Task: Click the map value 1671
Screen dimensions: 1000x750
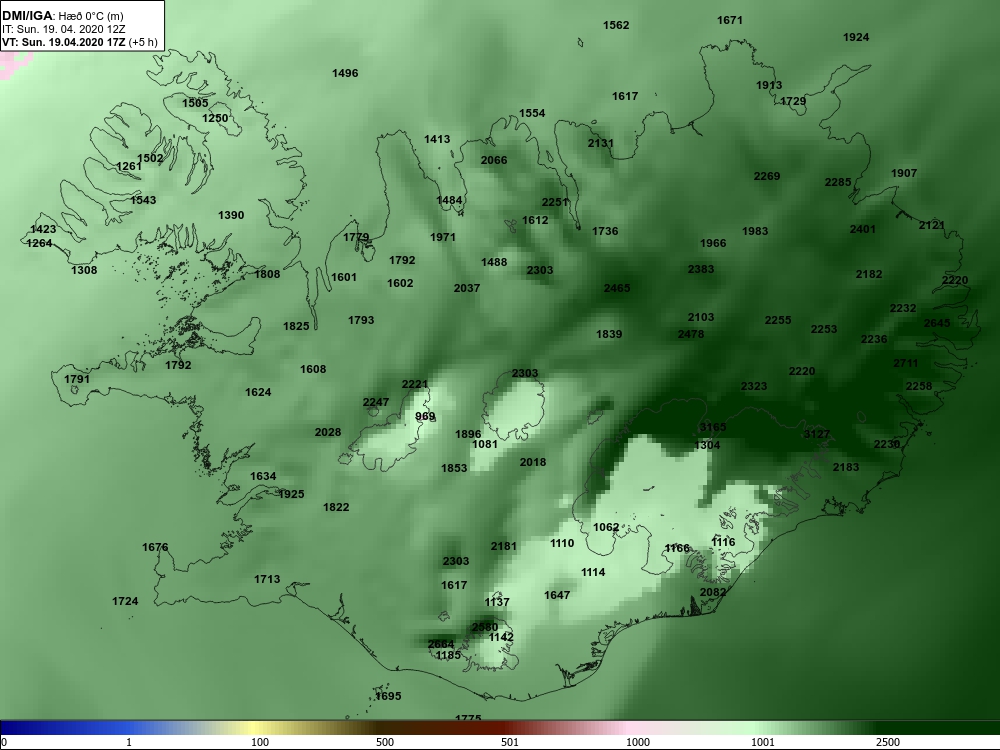Action: (x=730, y=20)
